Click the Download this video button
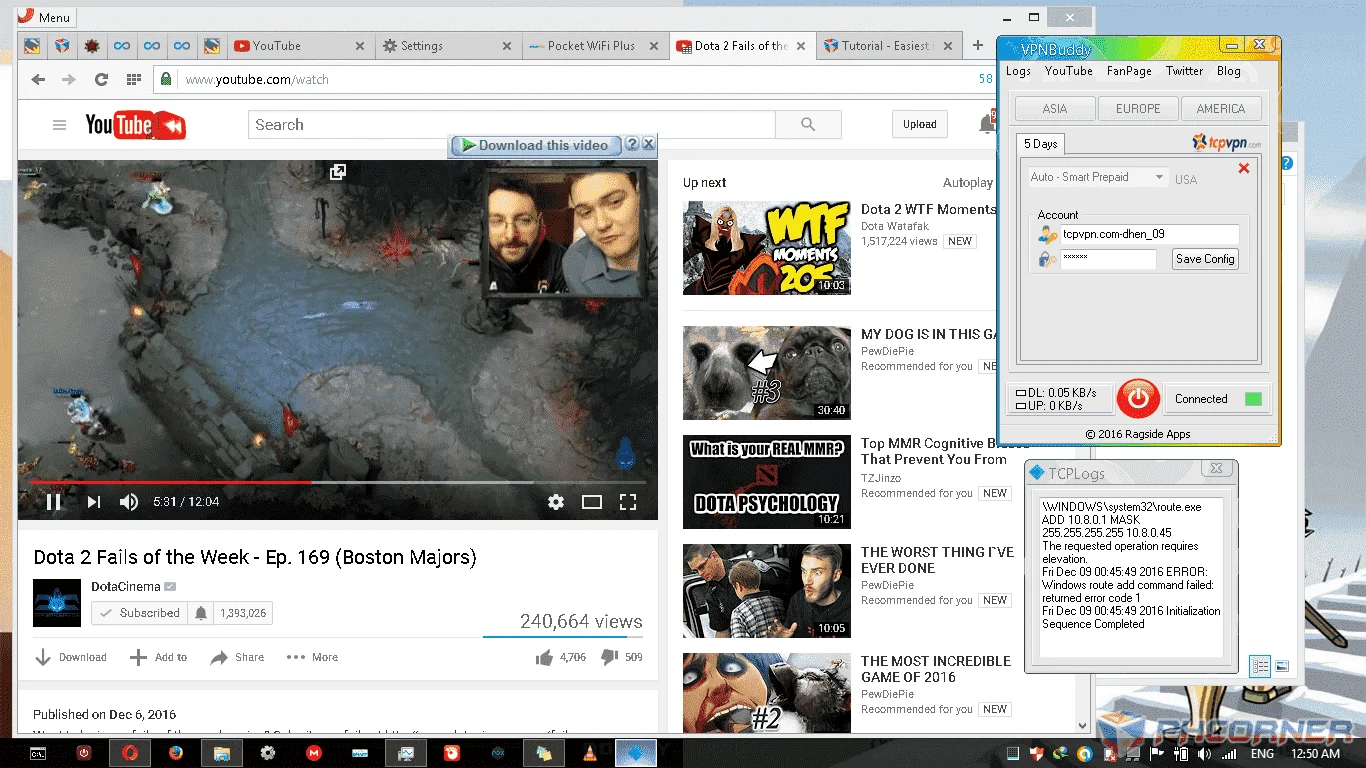Screen dimensions: 1366x768 point(535,145)
